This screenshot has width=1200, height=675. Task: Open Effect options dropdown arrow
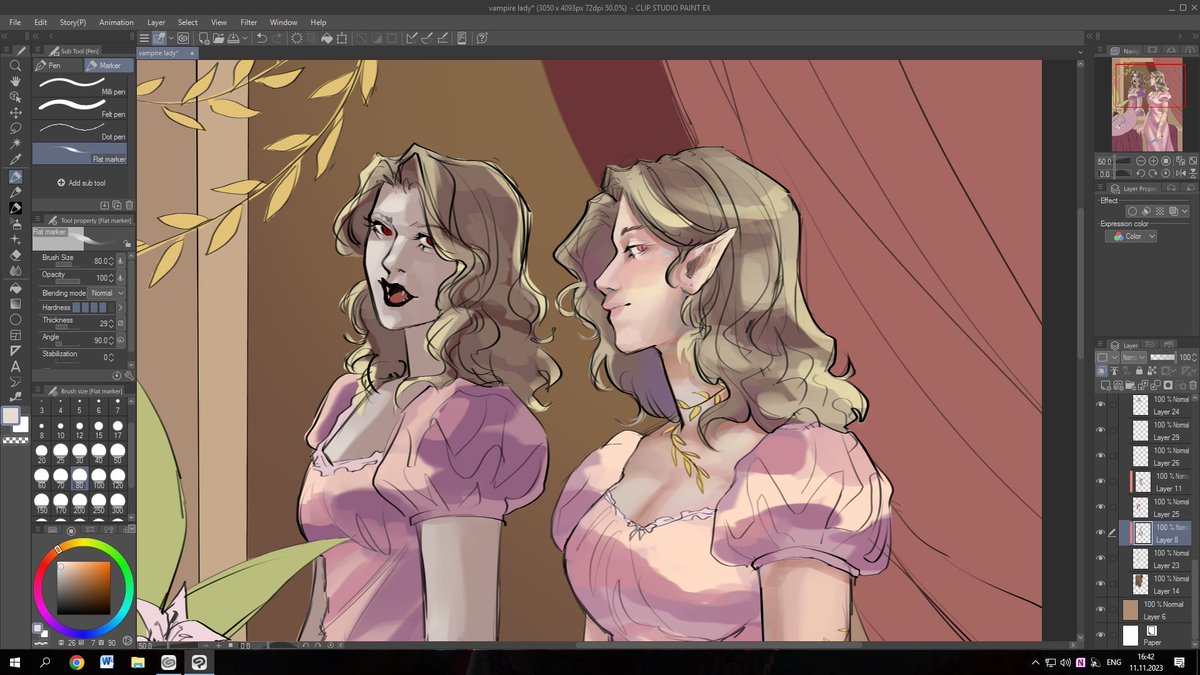click(x=1185, y=211)
